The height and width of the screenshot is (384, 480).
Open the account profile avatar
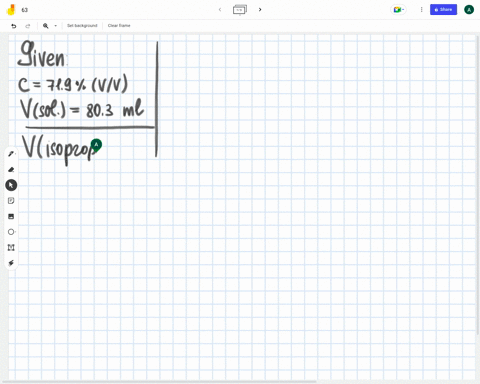[x=469, y=10]
